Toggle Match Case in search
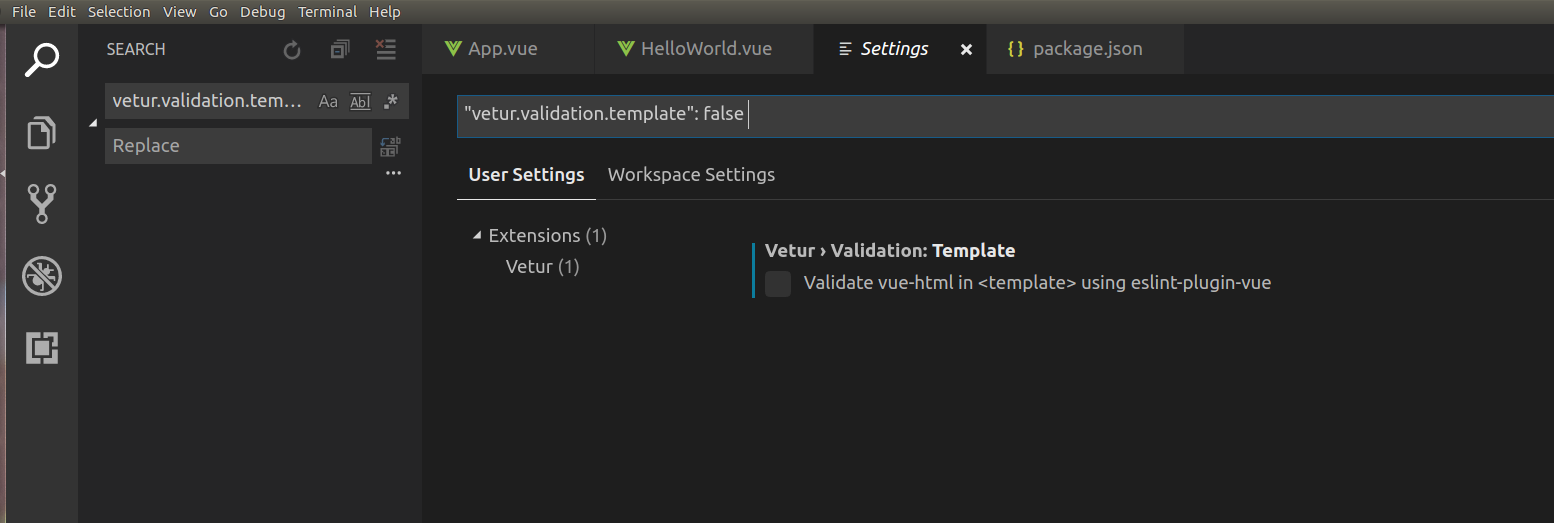The image size is (1554, 523). (328, 101)
